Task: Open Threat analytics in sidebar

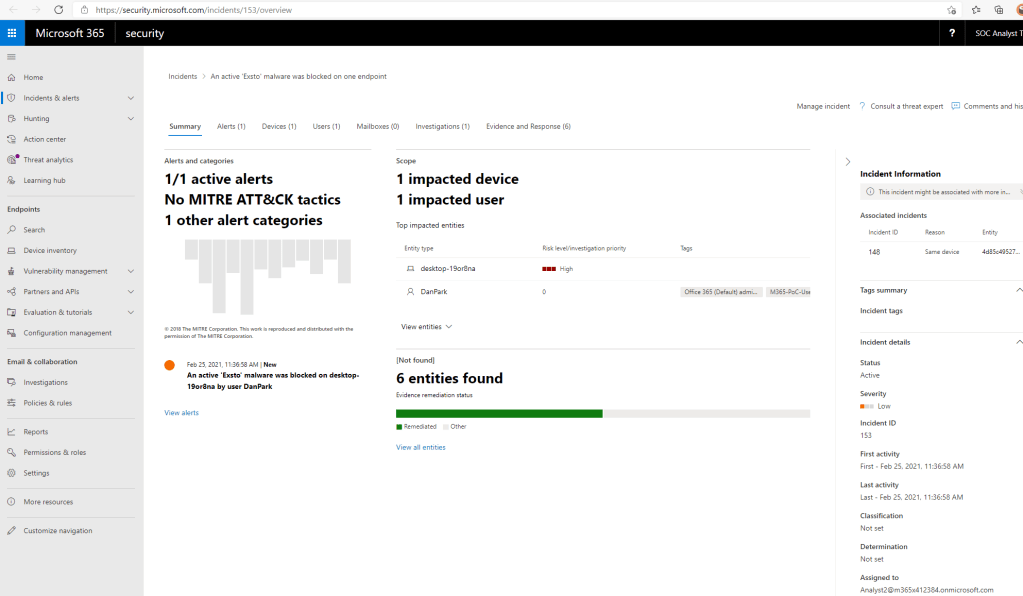Action: pyautogui.click(x=48, y=160)
